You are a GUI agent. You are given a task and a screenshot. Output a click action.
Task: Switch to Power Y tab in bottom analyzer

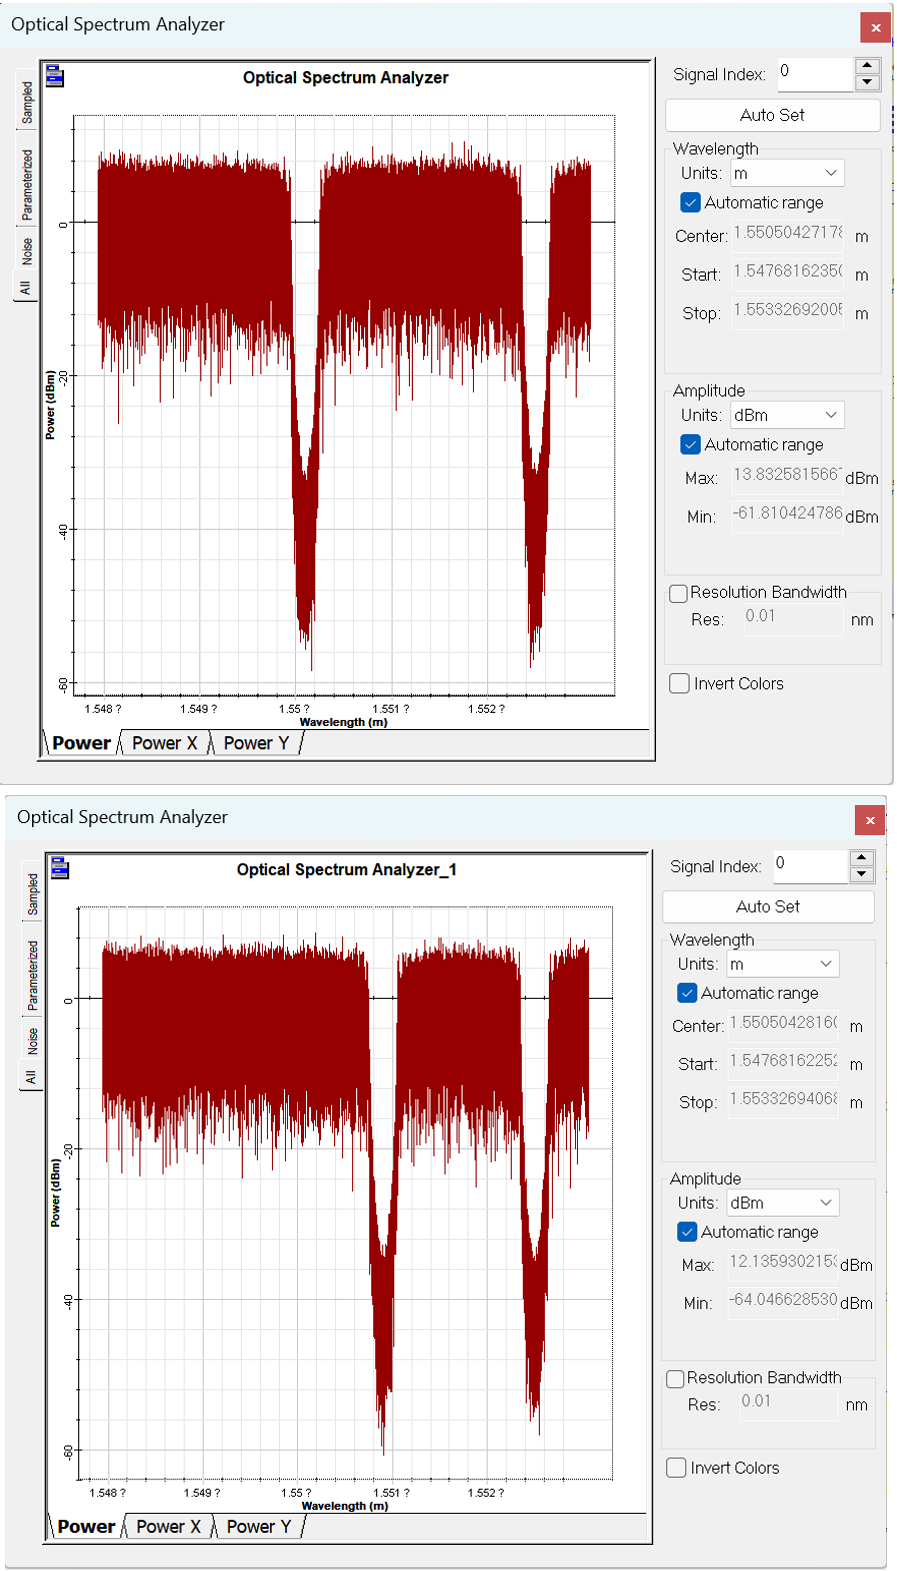[258, 1526]
